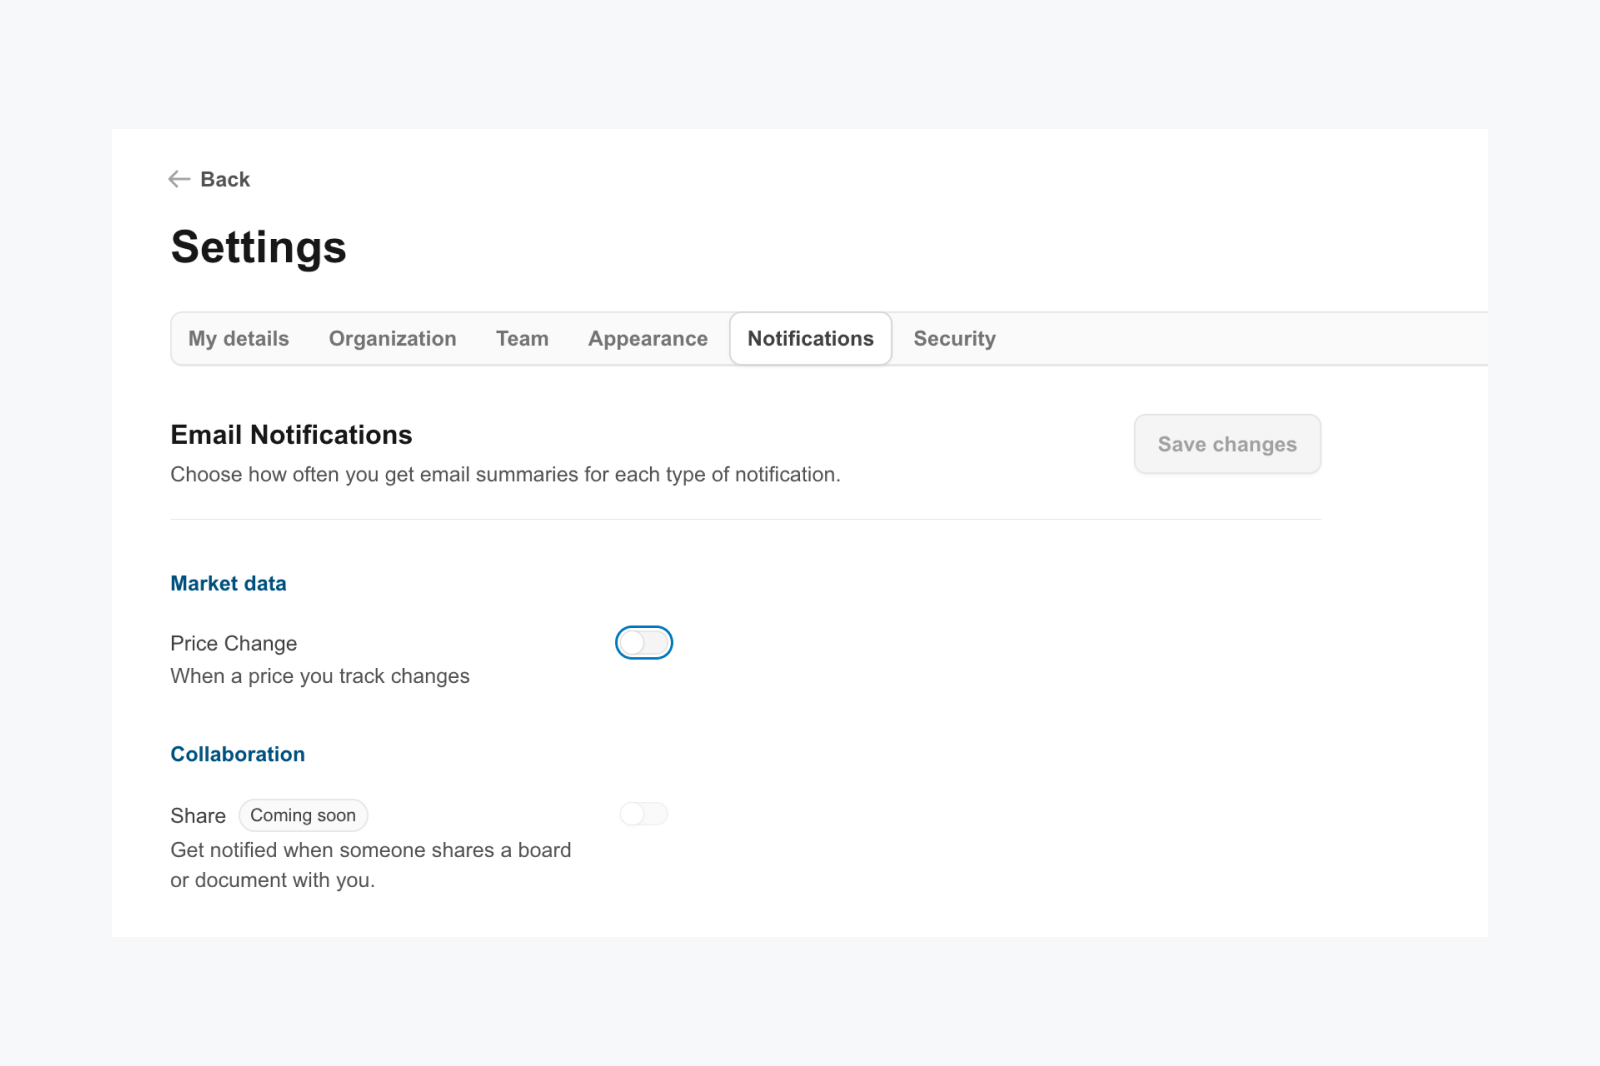Viewport: 1600px width, 1066px height.
Task: Click "Get notified when someone shares" description
Action: pos(371,865)
